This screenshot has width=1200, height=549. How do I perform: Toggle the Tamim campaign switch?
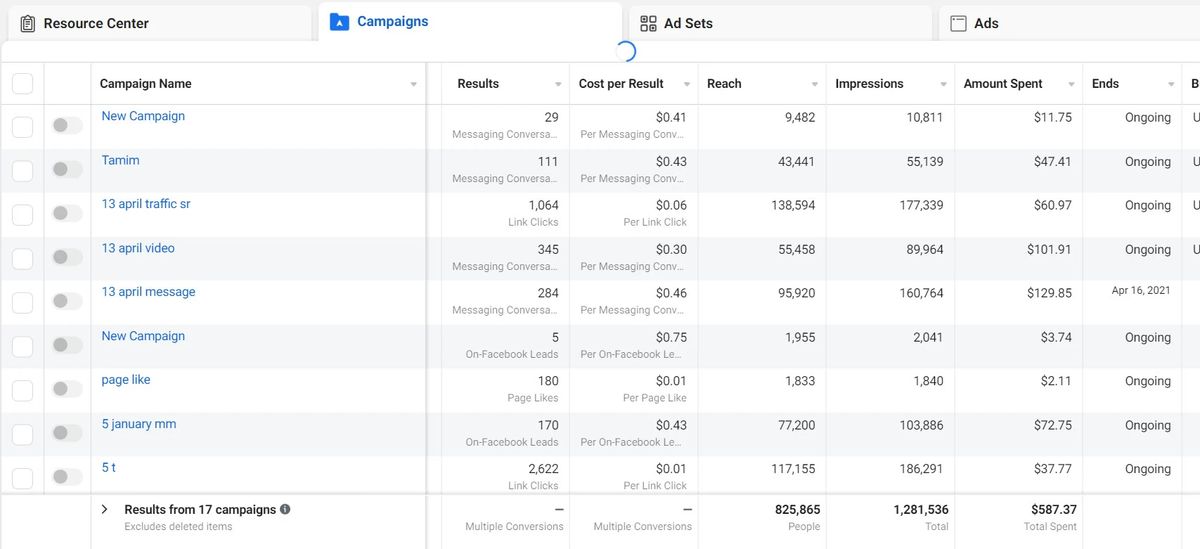(x=67, y=170)
